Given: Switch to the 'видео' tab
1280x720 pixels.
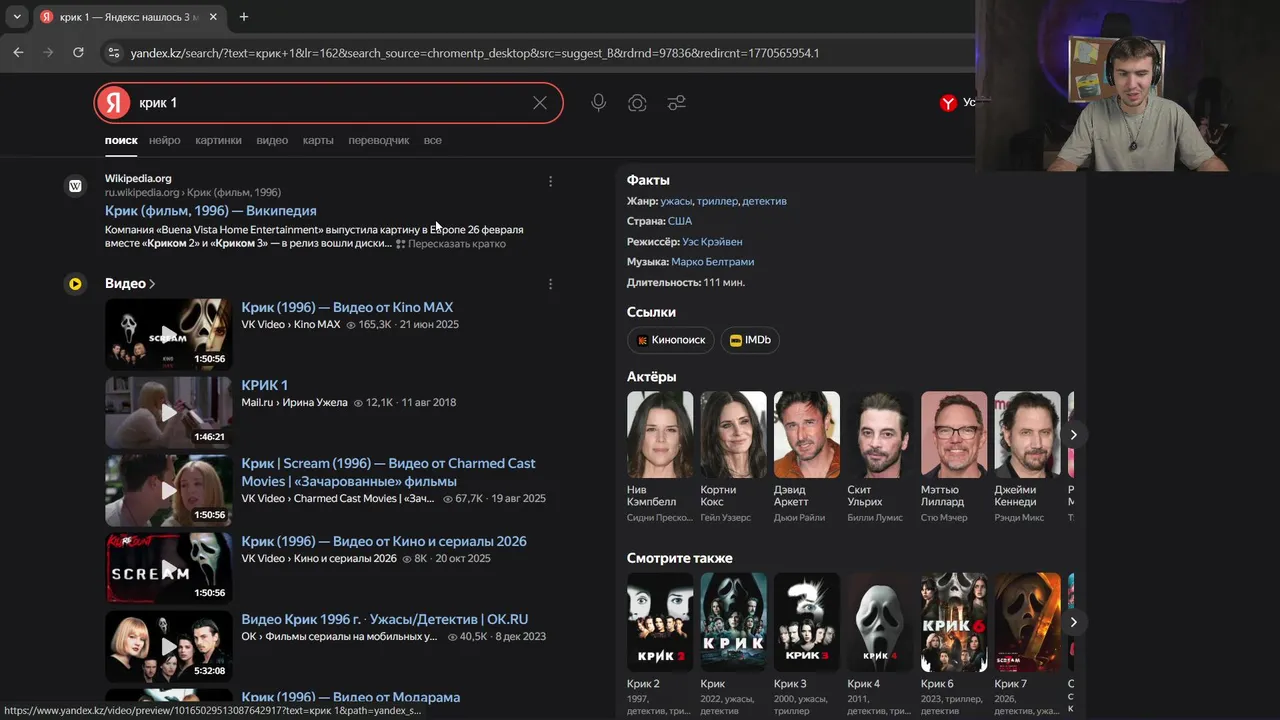Looking at the screenshot, I should coord(272,140).
